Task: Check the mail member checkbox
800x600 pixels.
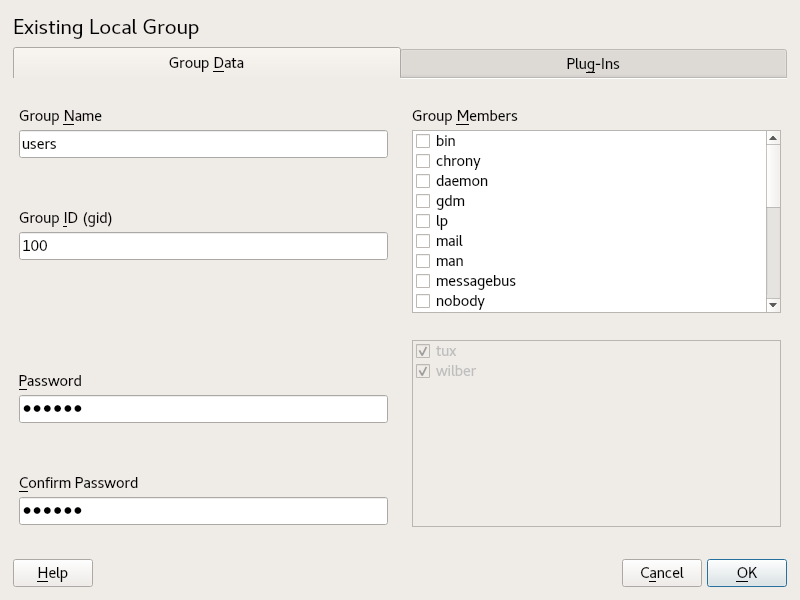Action: click(x=423, y=241)
